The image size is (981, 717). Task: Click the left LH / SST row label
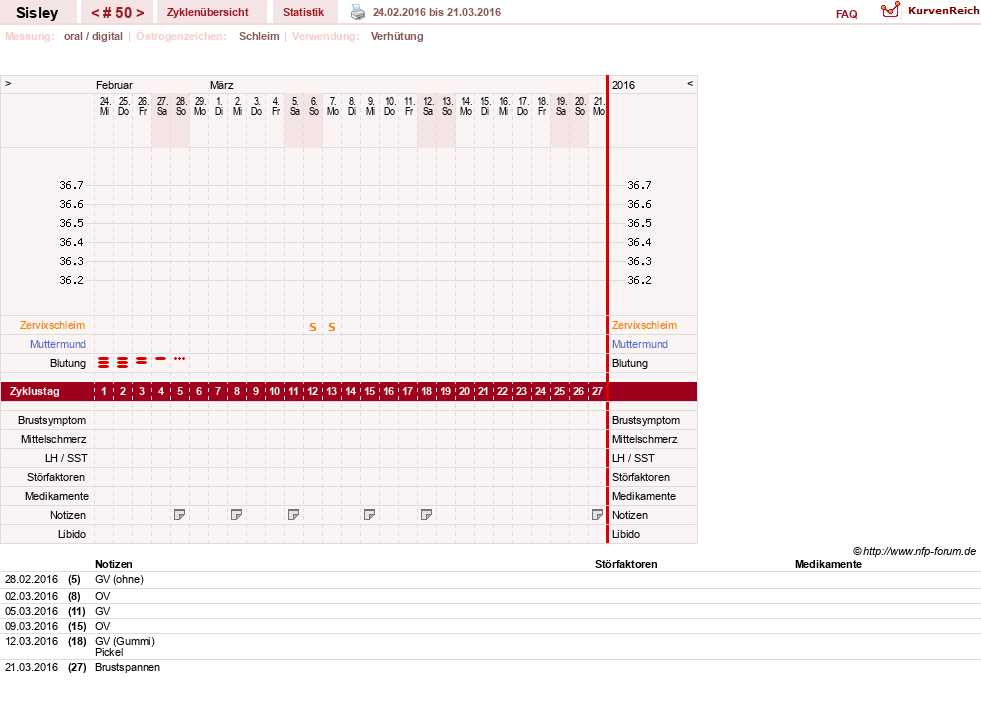click(x=66, y=459)
